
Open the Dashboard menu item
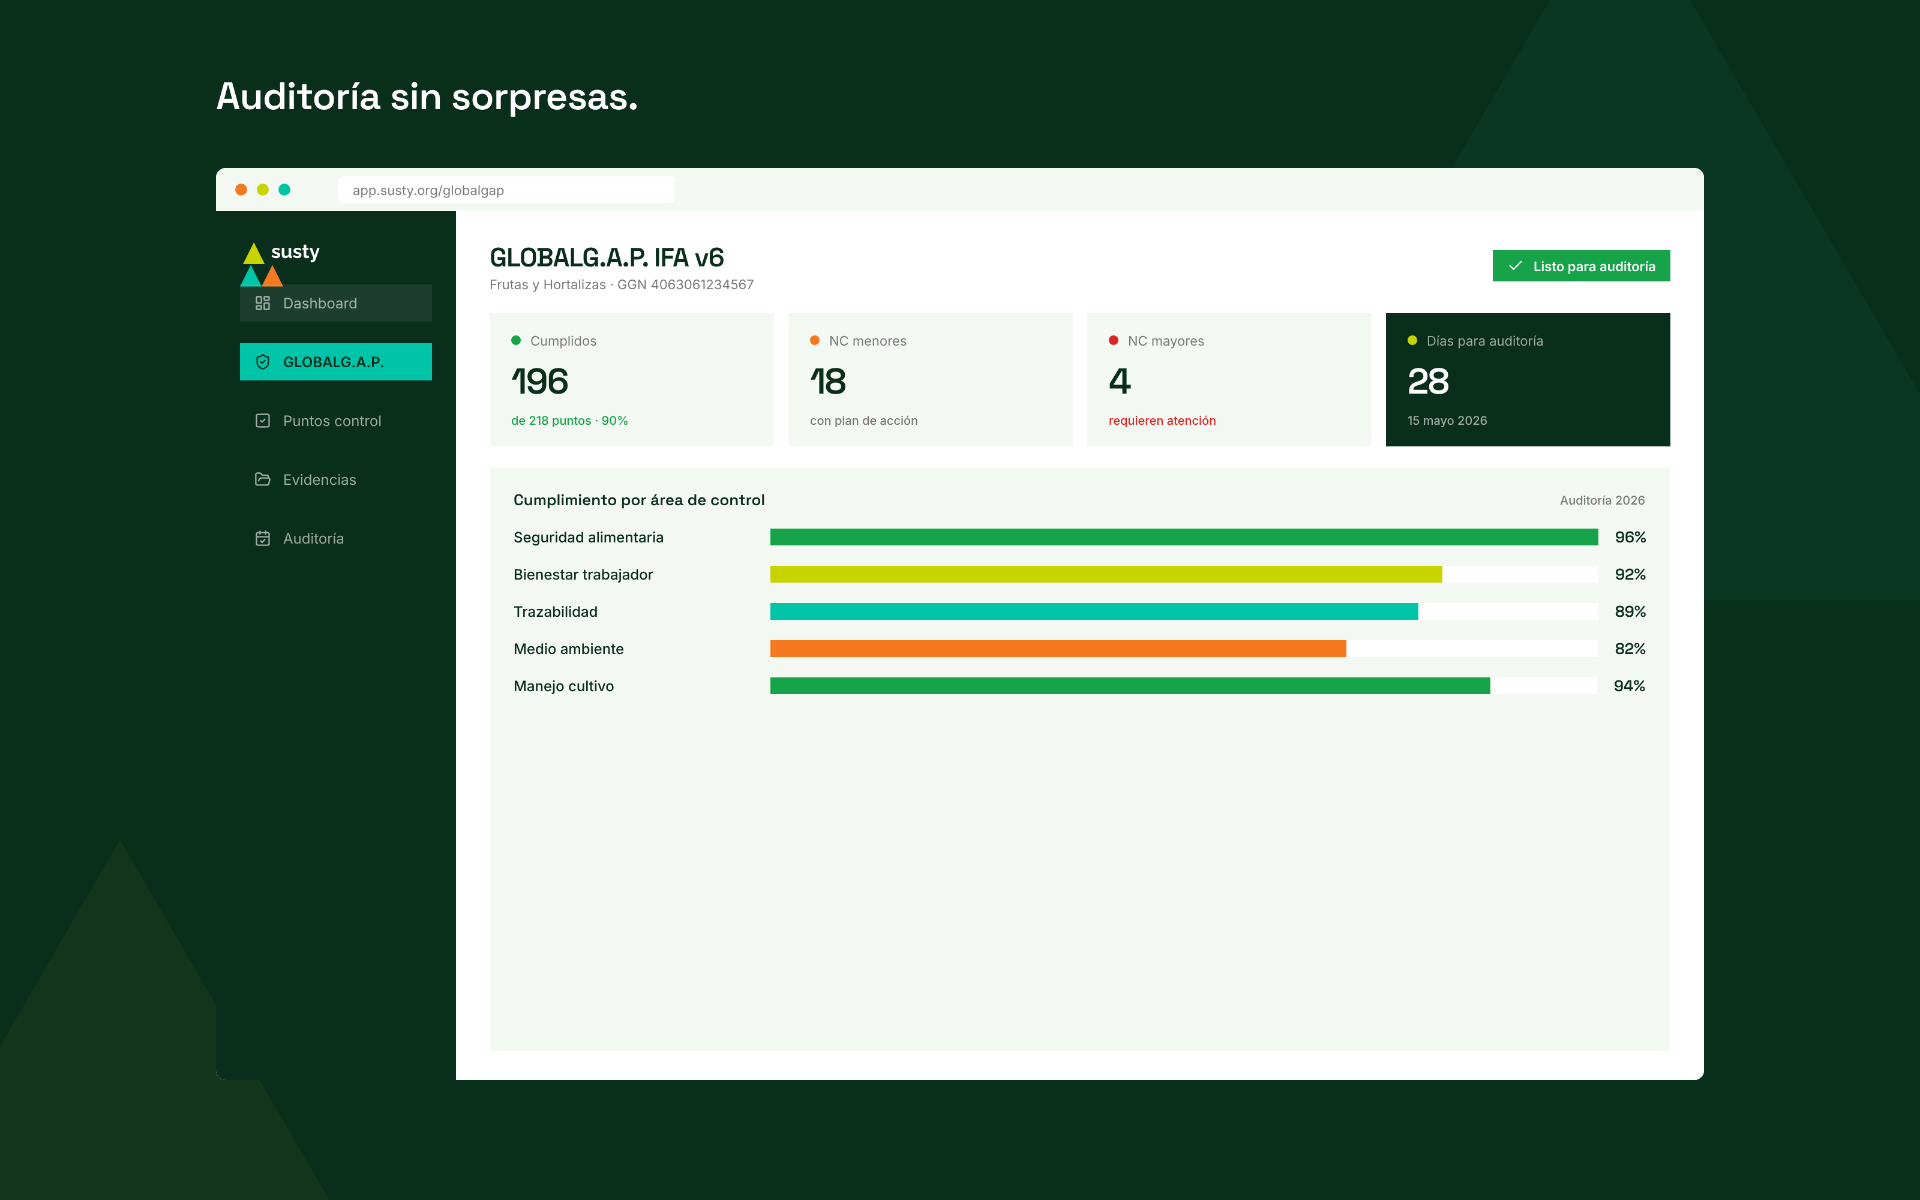[x=336, y=303]
